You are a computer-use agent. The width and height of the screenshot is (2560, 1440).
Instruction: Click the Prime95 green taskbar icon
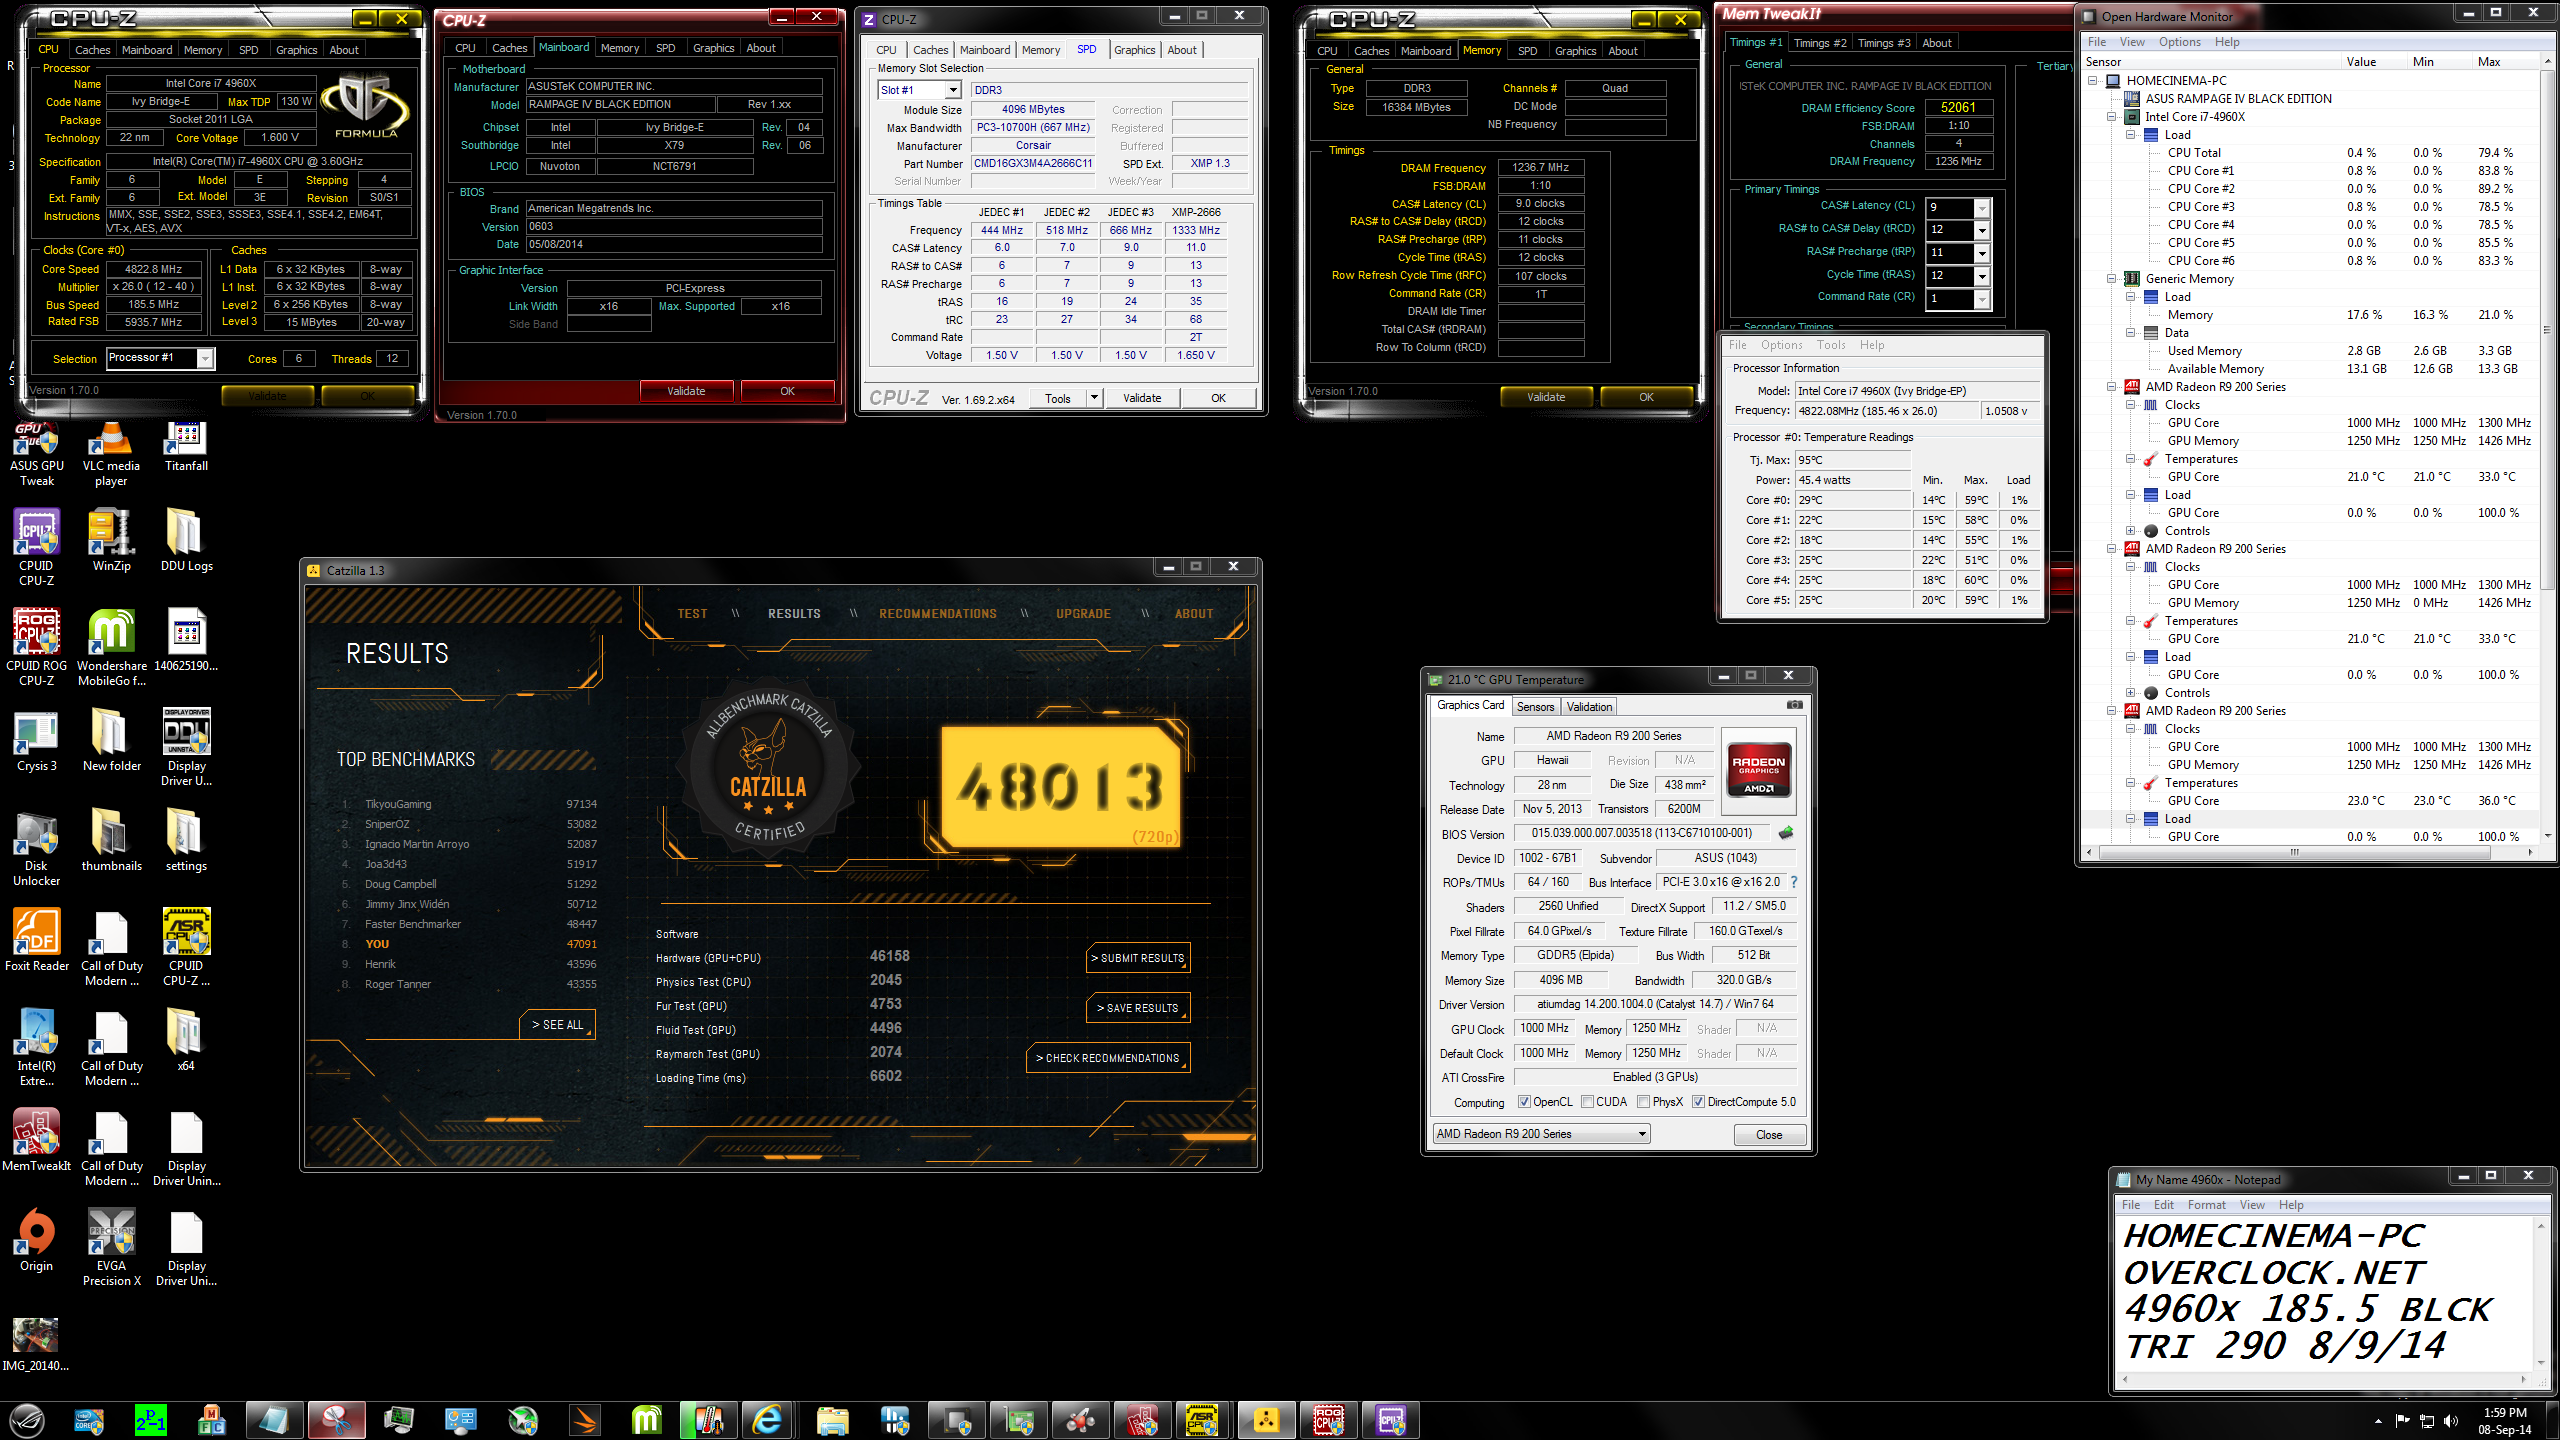[150, 1420]
